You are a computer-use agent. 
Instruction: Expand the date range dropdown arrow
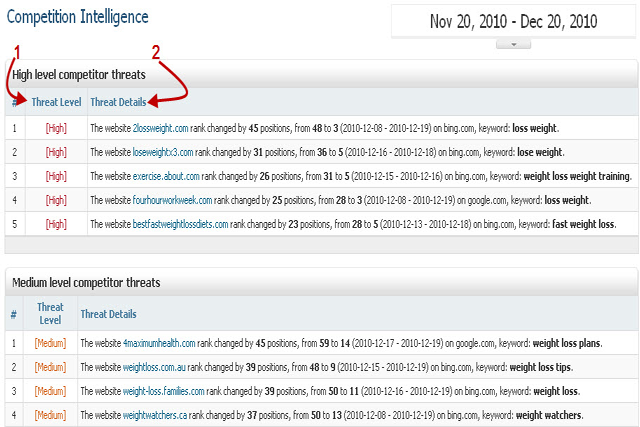(x=513, y=45)
